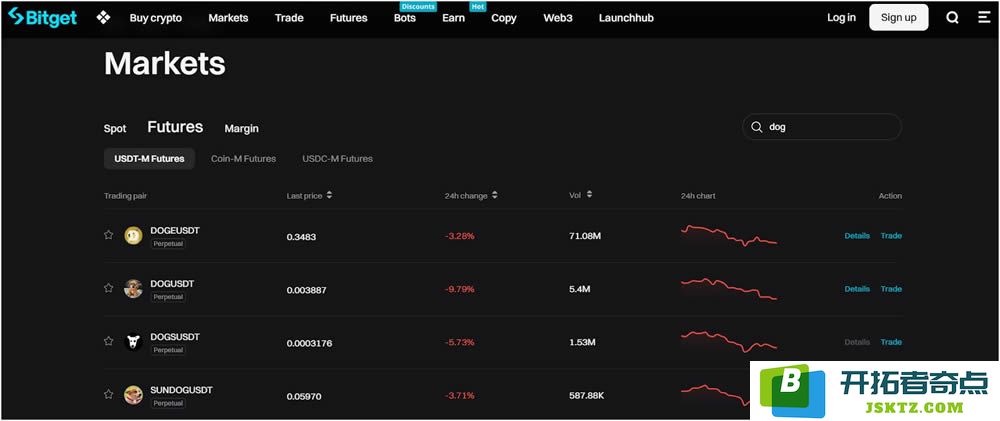Open Markets menu item
The height and width of the screenshot is (421, 1000).
(x=228, y=18)
